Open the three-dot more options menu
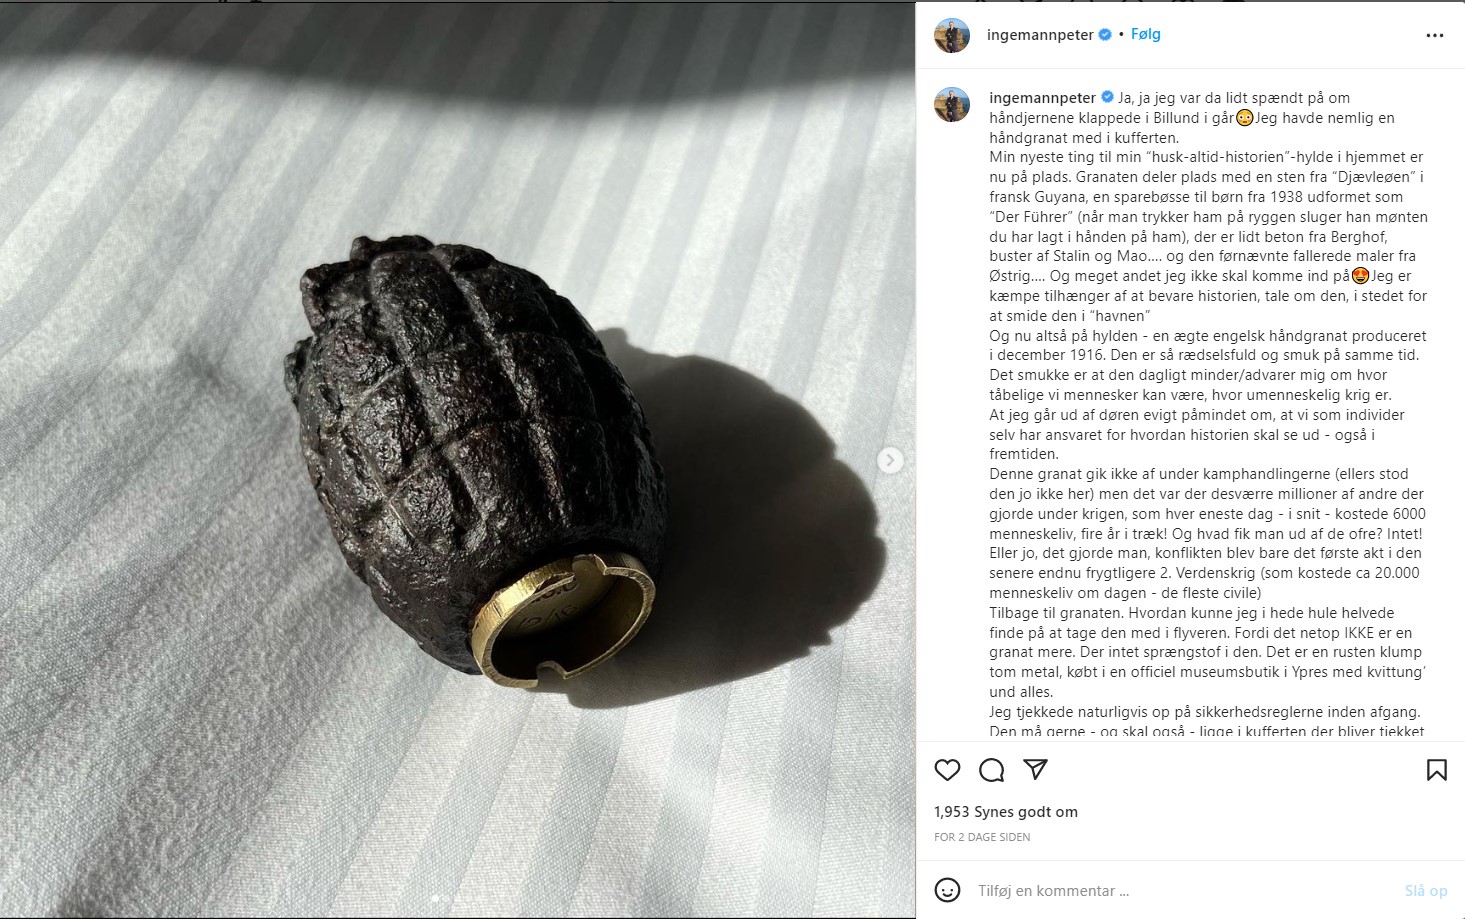1465x919 pixels. point(1435,35)
